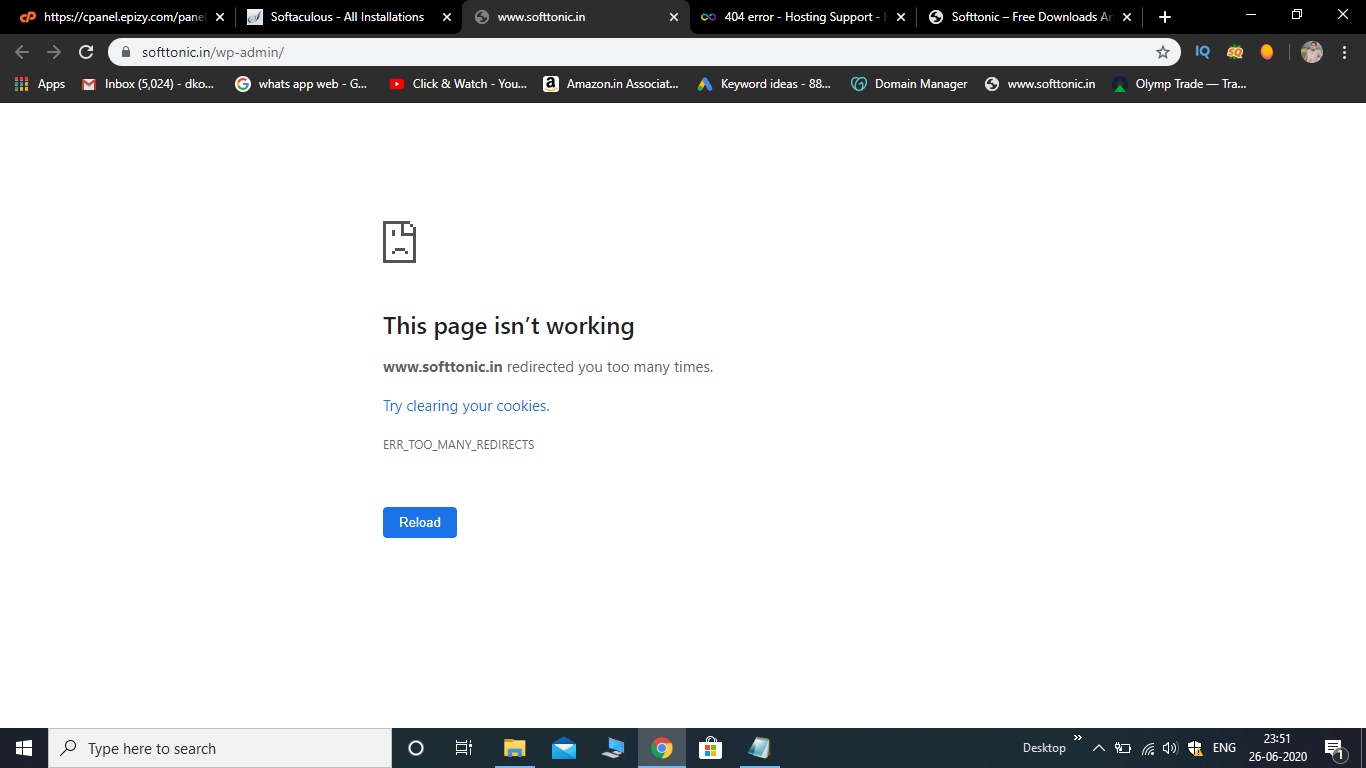Reload page using the toolbar refresh icon
Viewport: 1366px width, 768px height.
tap(86, 52)
